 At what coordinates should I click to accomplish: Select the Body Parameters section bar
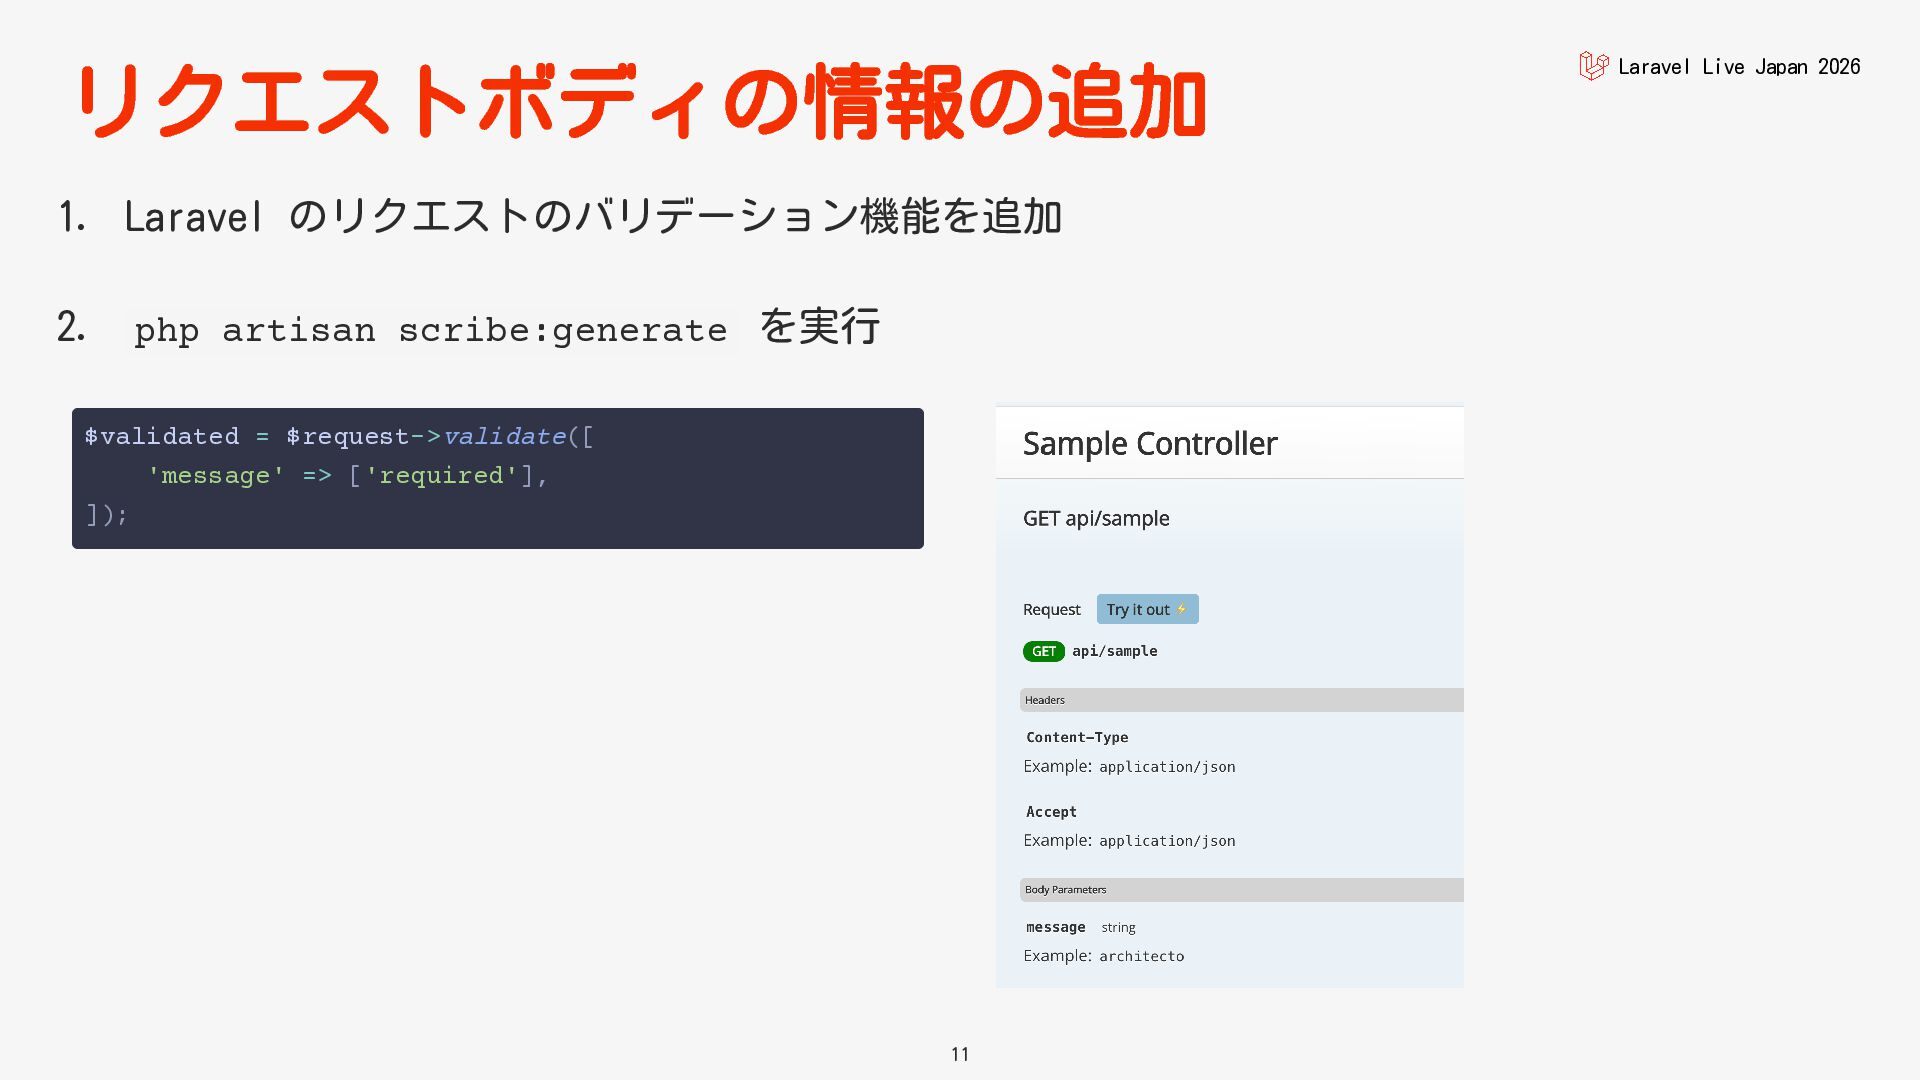point(1241,890)
